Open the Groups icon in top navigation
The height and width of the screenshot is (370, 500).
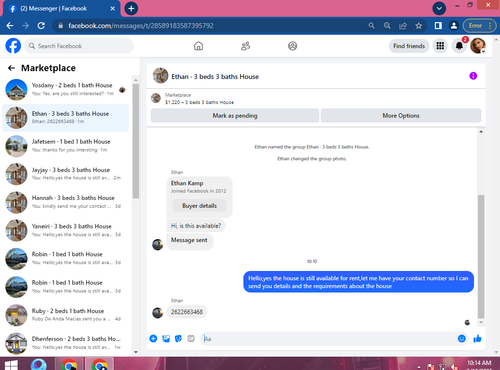[292, 46]
